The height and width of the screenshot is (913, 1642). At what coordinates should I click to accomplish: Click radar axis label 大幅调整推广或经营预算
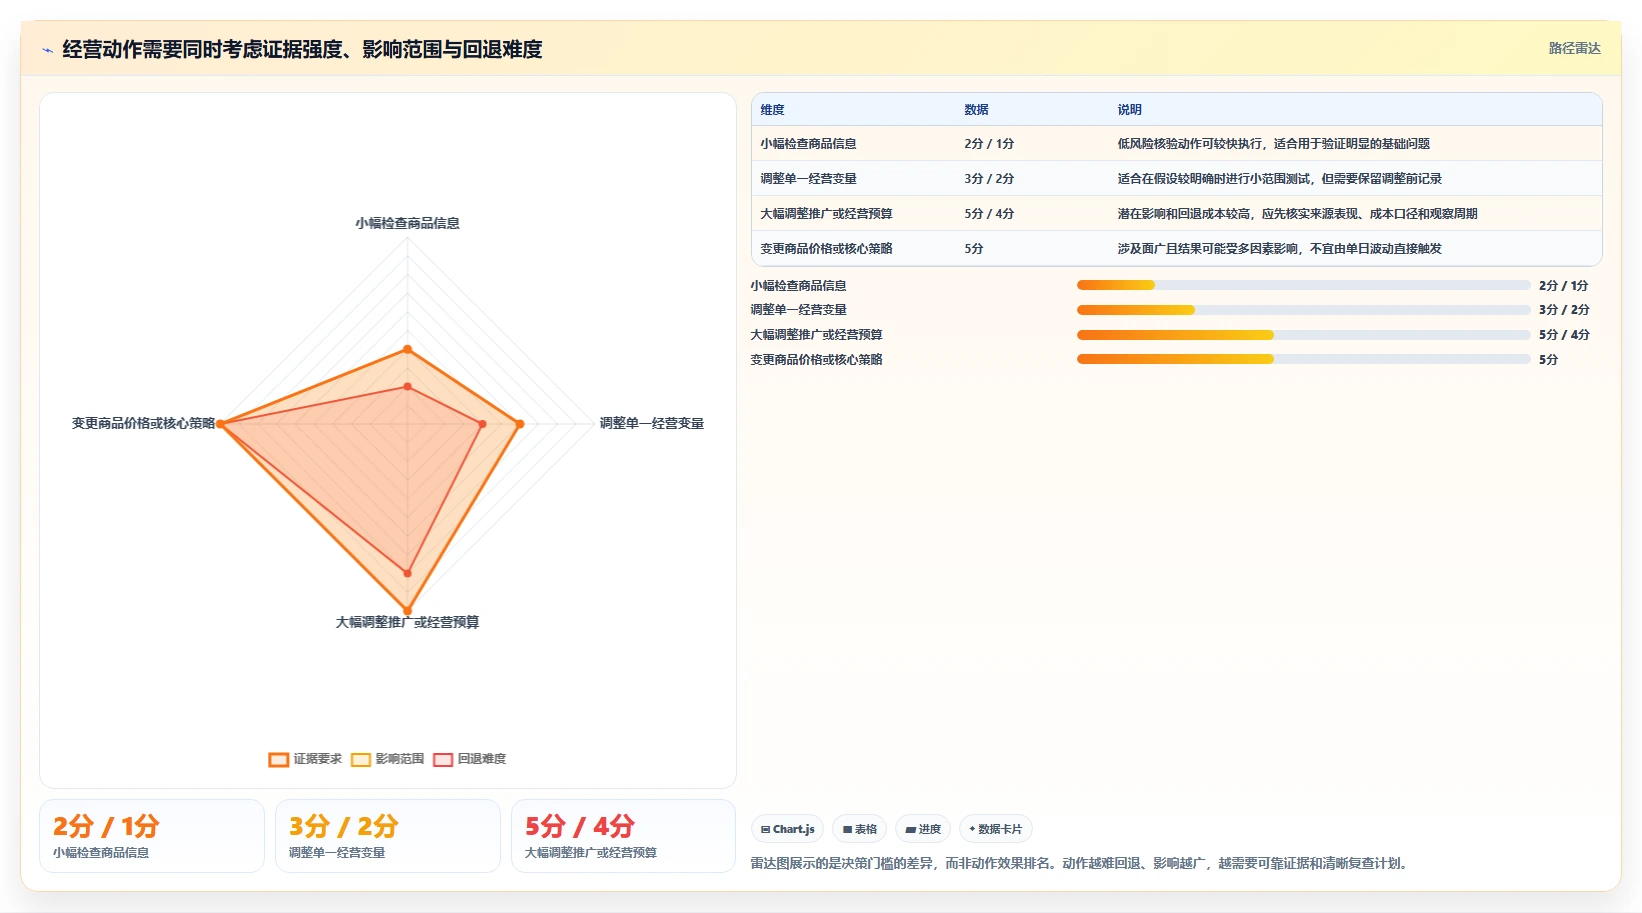point(407,622)
